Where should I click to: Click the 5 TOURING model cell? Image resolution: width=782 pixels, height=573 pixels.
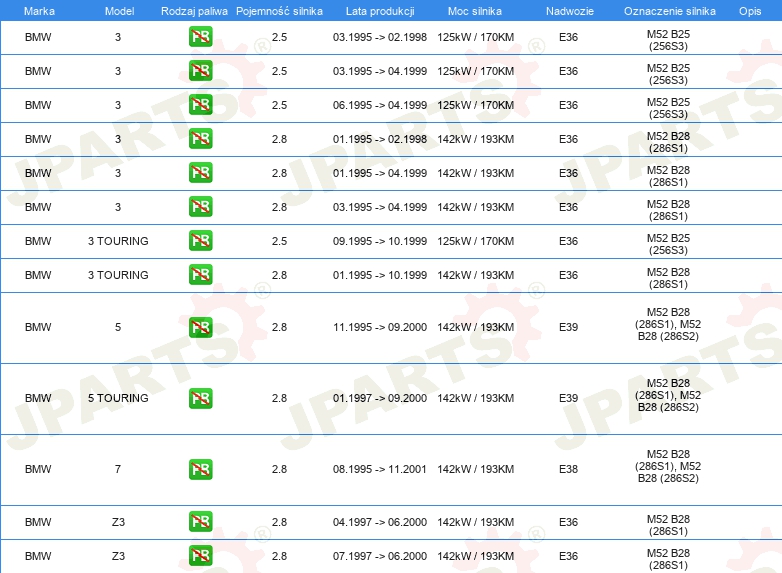(x=118, y=398)
